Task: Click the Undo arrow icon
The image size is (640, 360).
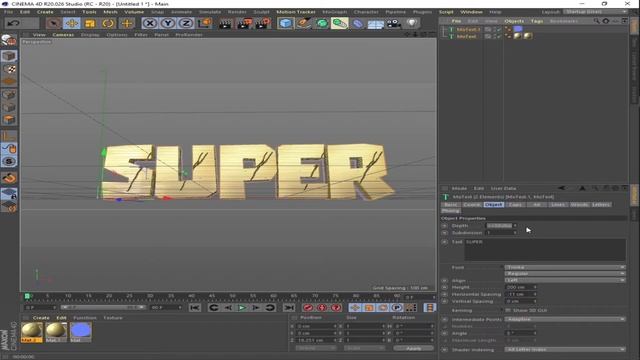Action: (13, 23)
